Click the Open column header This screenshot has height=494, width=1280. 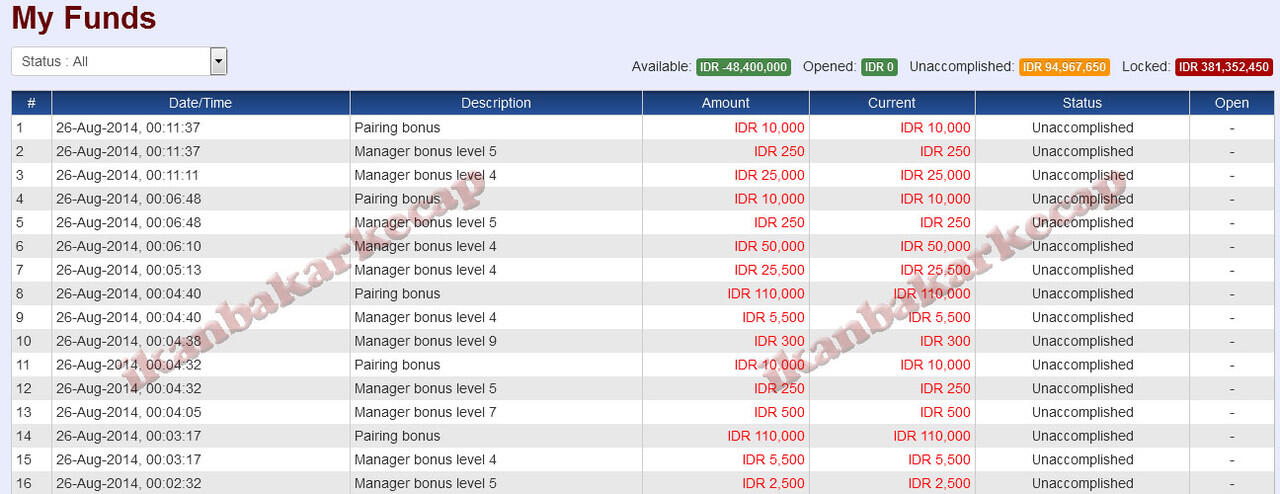(x=1231, y=103)
